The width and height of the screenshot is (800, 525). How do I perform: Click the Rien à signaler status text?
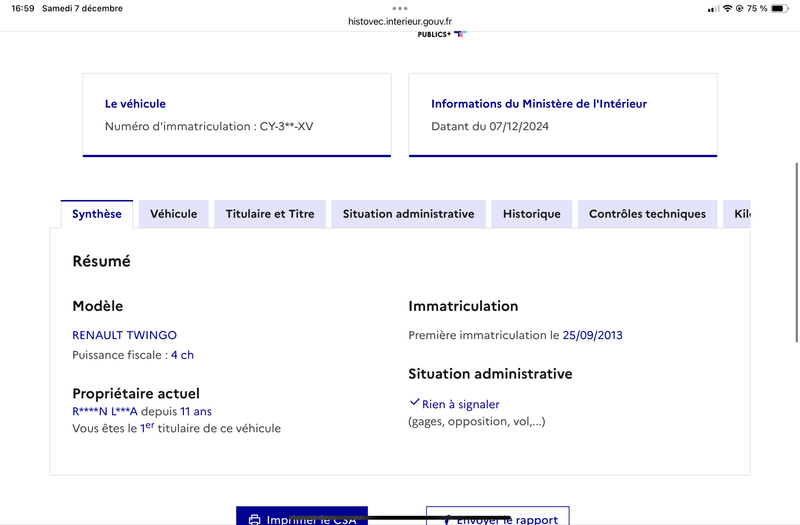(x=461, y=404)
